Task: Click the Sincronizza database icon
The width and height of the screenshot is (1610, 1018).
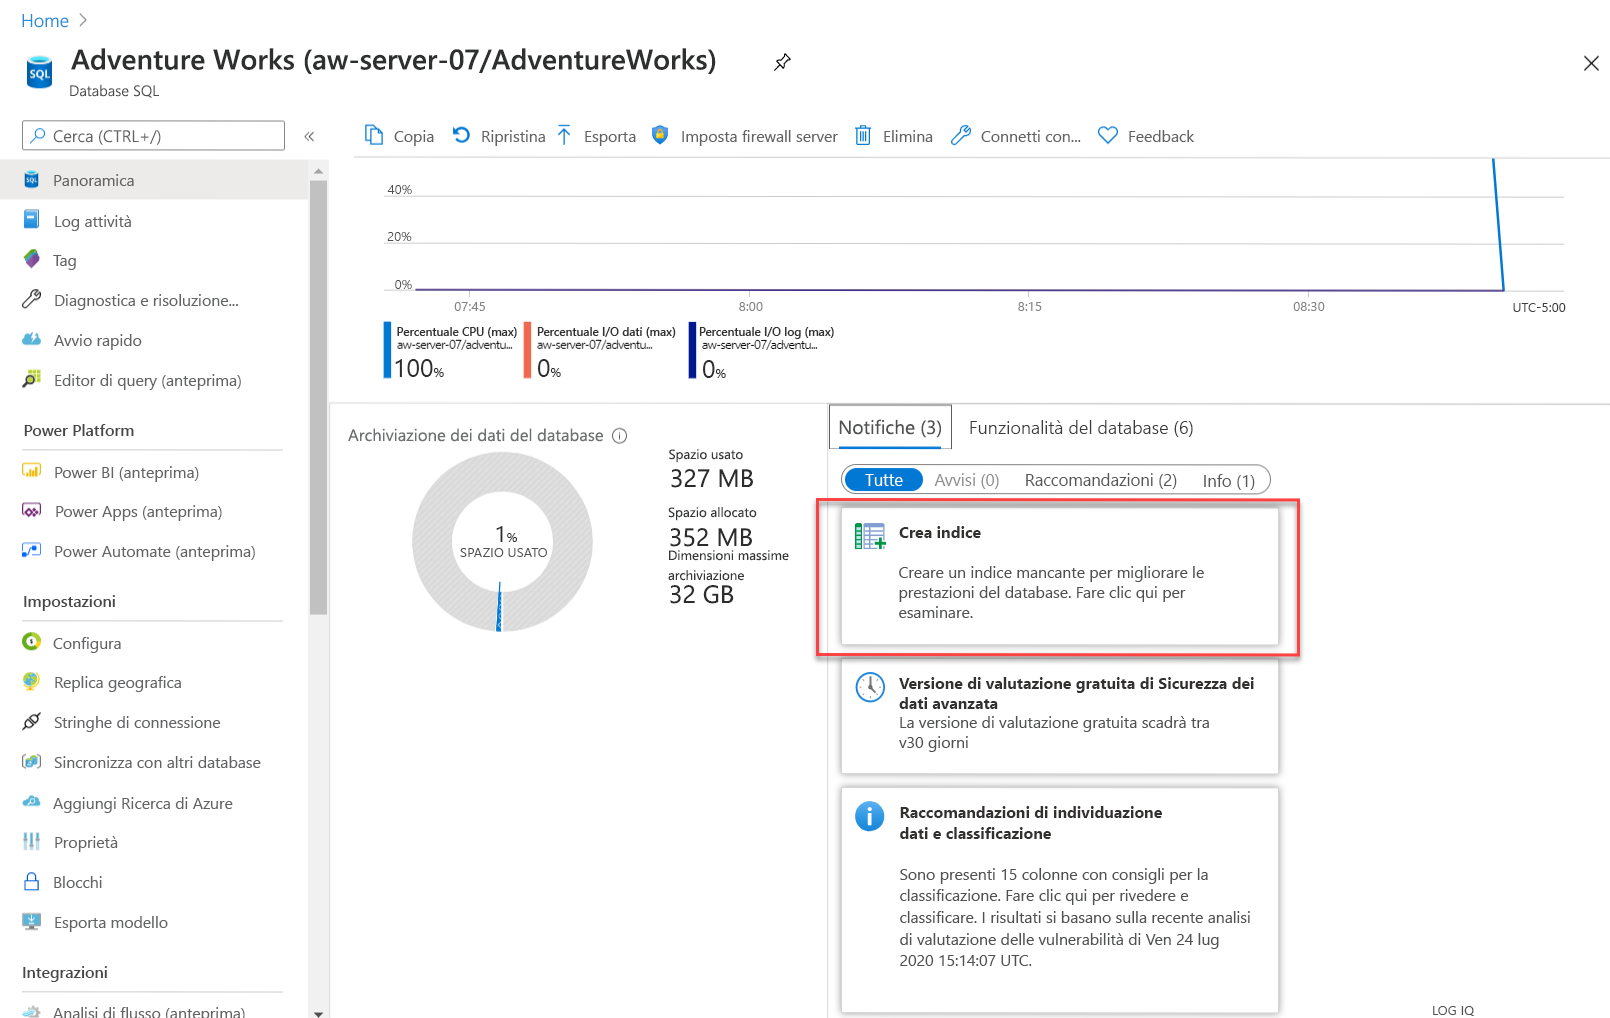Action: [32, 761]
